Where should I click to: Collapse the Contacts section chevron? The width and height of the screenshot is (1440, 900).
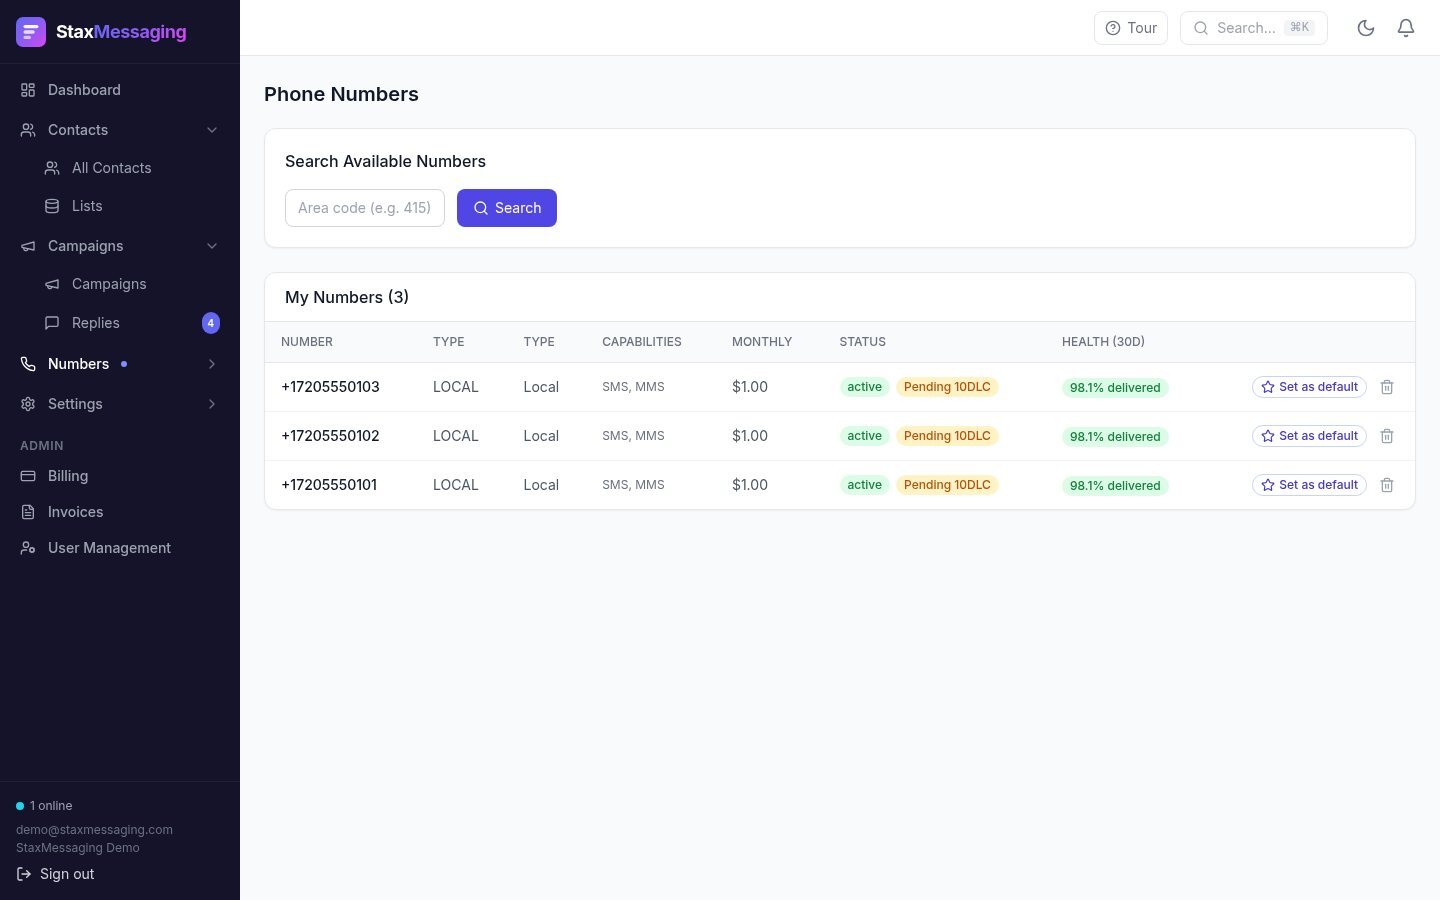[x=212, y=130]
